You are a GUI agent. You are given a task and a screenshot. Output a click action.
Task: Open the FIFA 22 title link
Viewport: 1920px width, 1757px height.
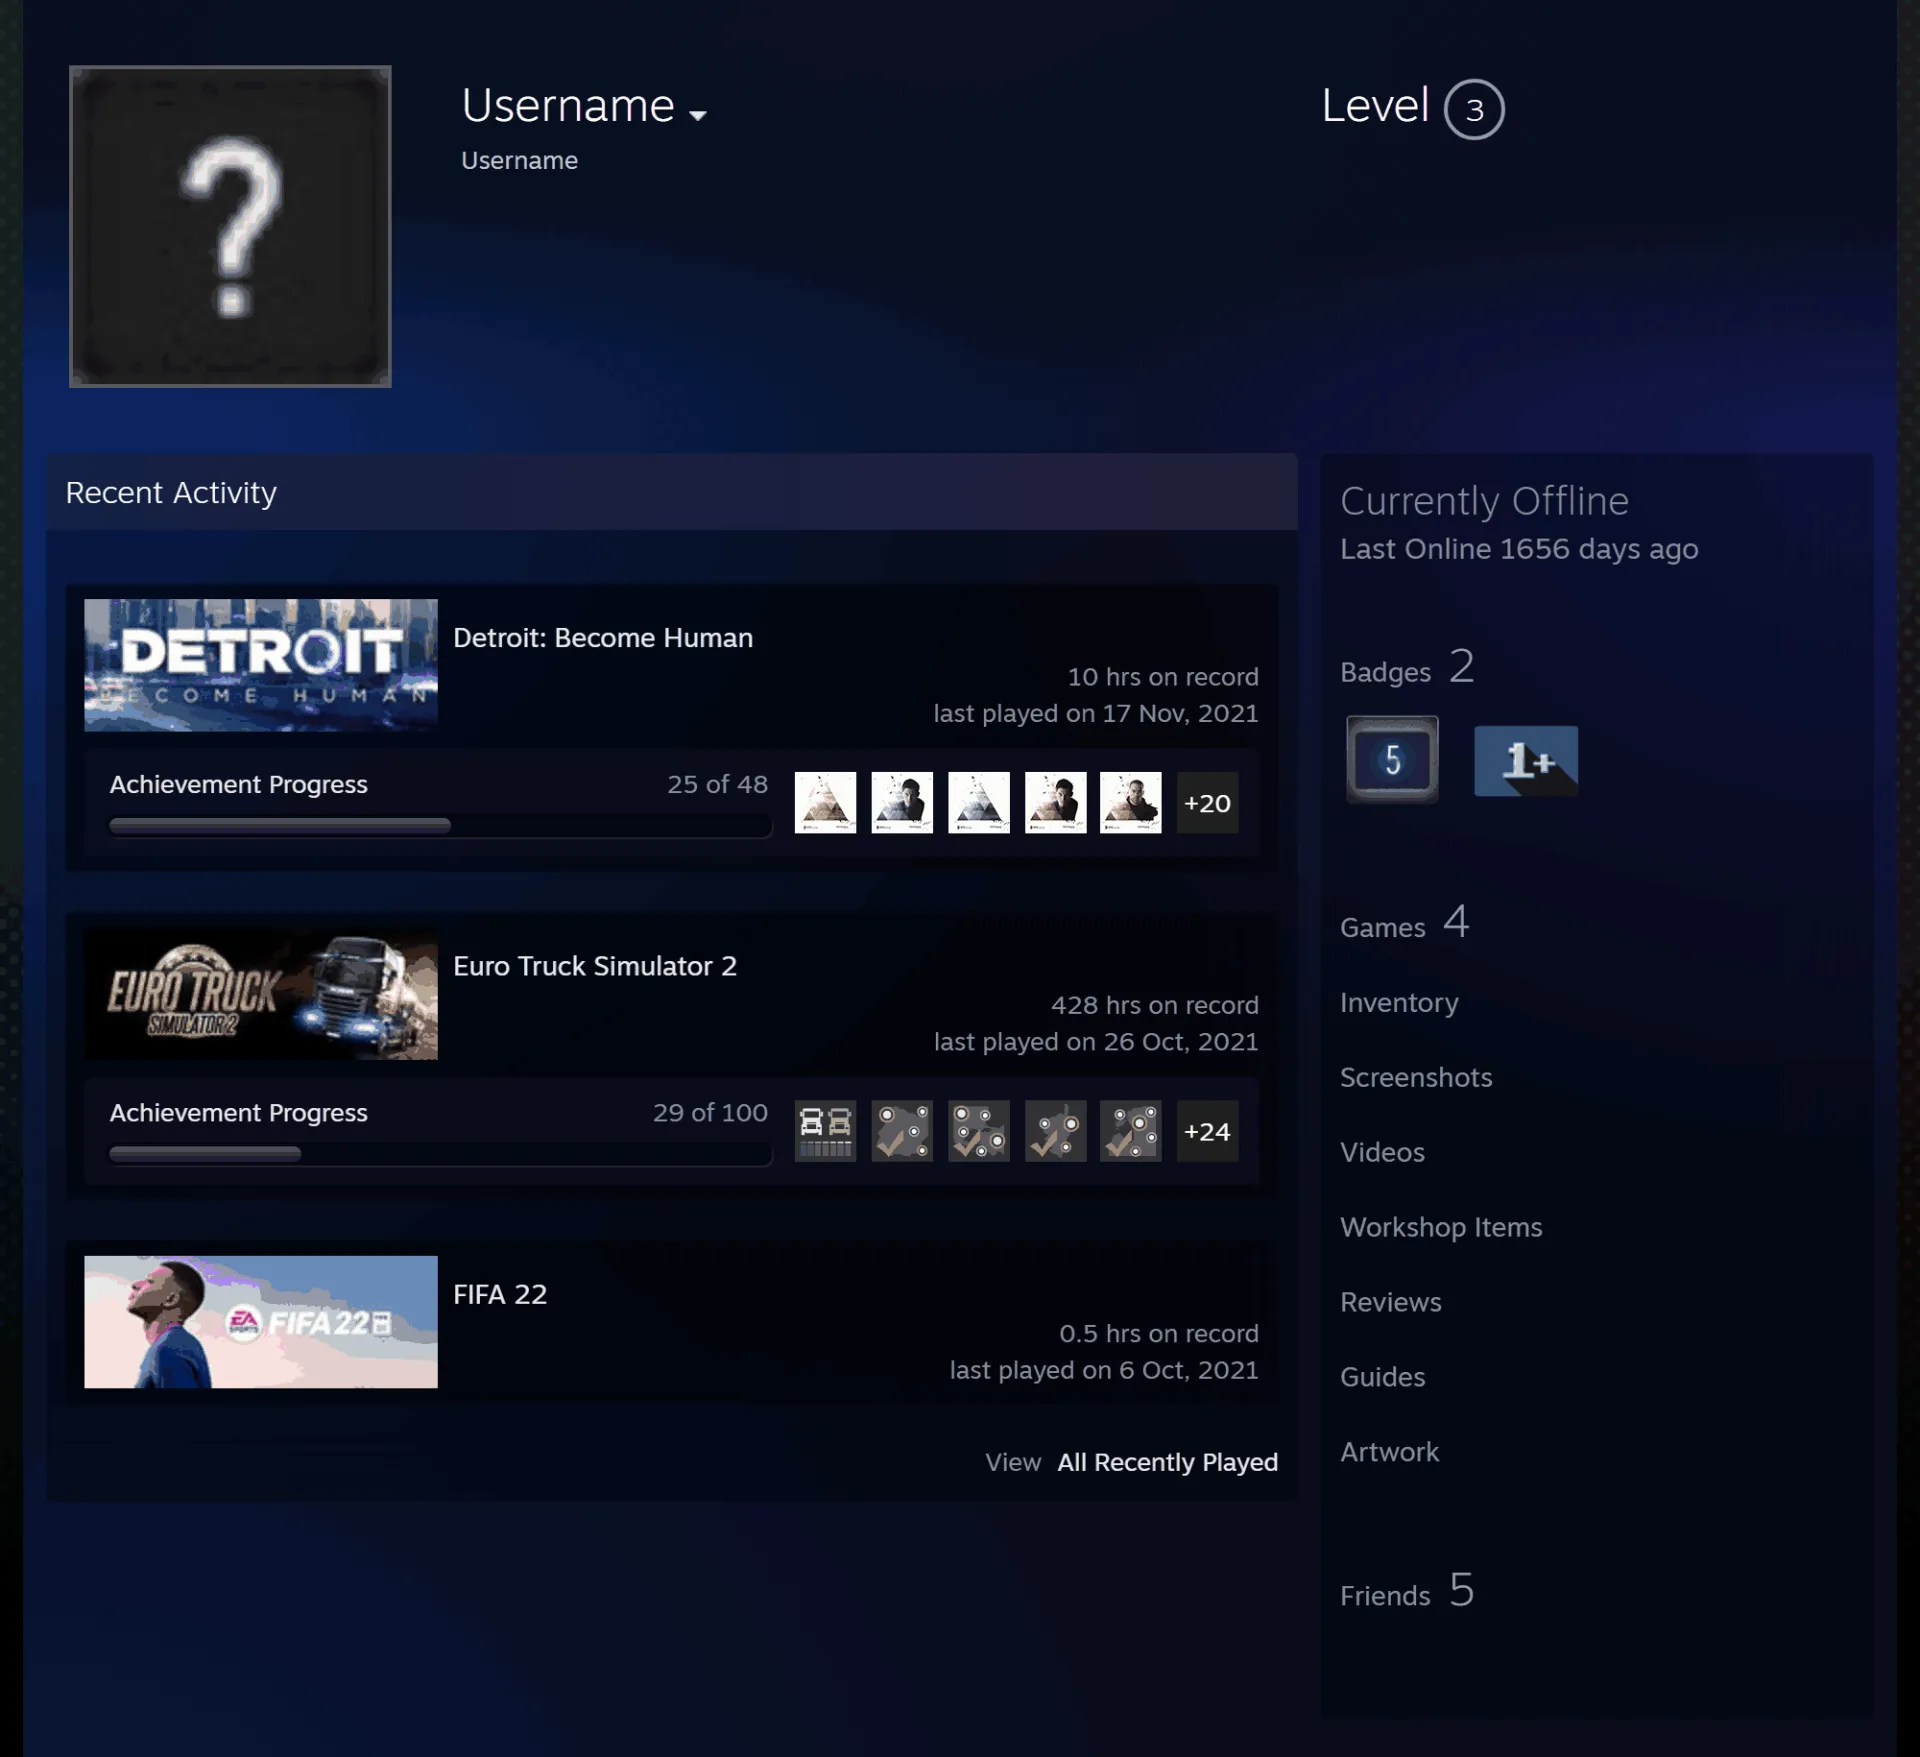(500, 1295)
